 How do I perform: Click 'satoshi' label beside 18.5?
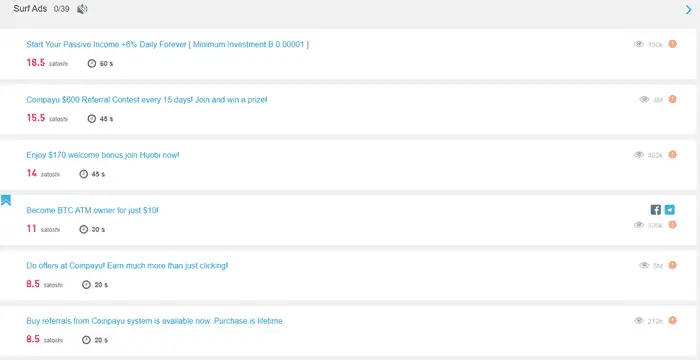tap(58, 64)
